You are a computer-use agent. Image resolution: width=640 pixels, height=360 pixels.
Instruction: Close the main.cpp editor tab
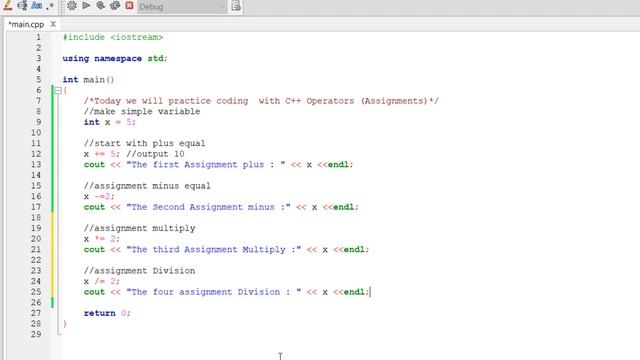coord(53,24)
